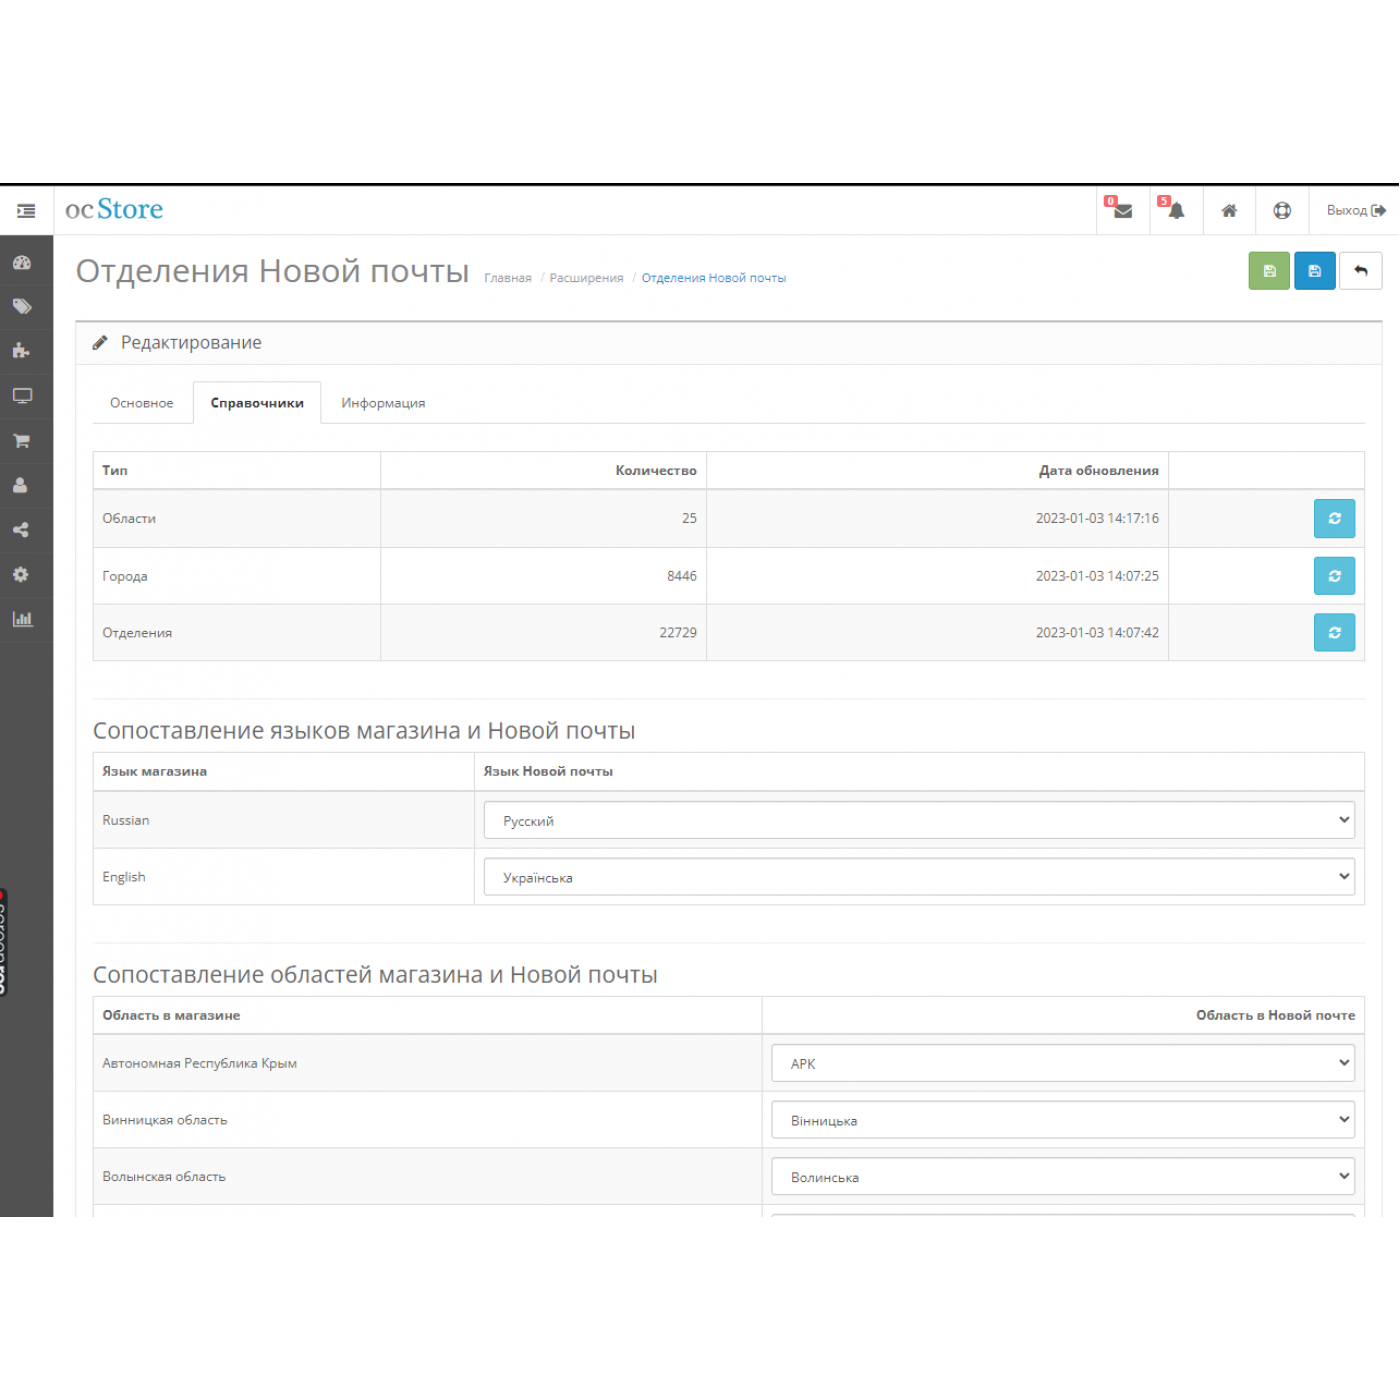Toggle the sidebar menu hamburger icon
This screenshot has width=1400, height=1400.
(x=26, y=211)
